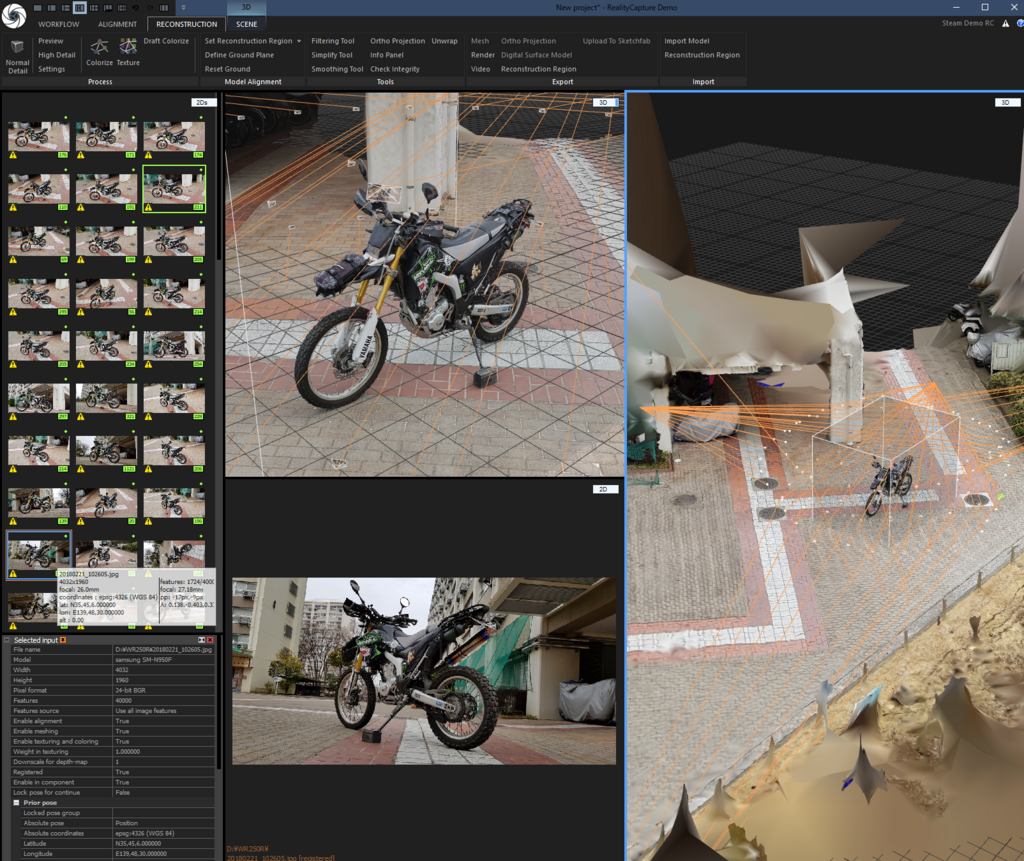Click the Absolute pose Position value
The height and width of the screenshot is (861, 1024).
click(x=164, y=823)
